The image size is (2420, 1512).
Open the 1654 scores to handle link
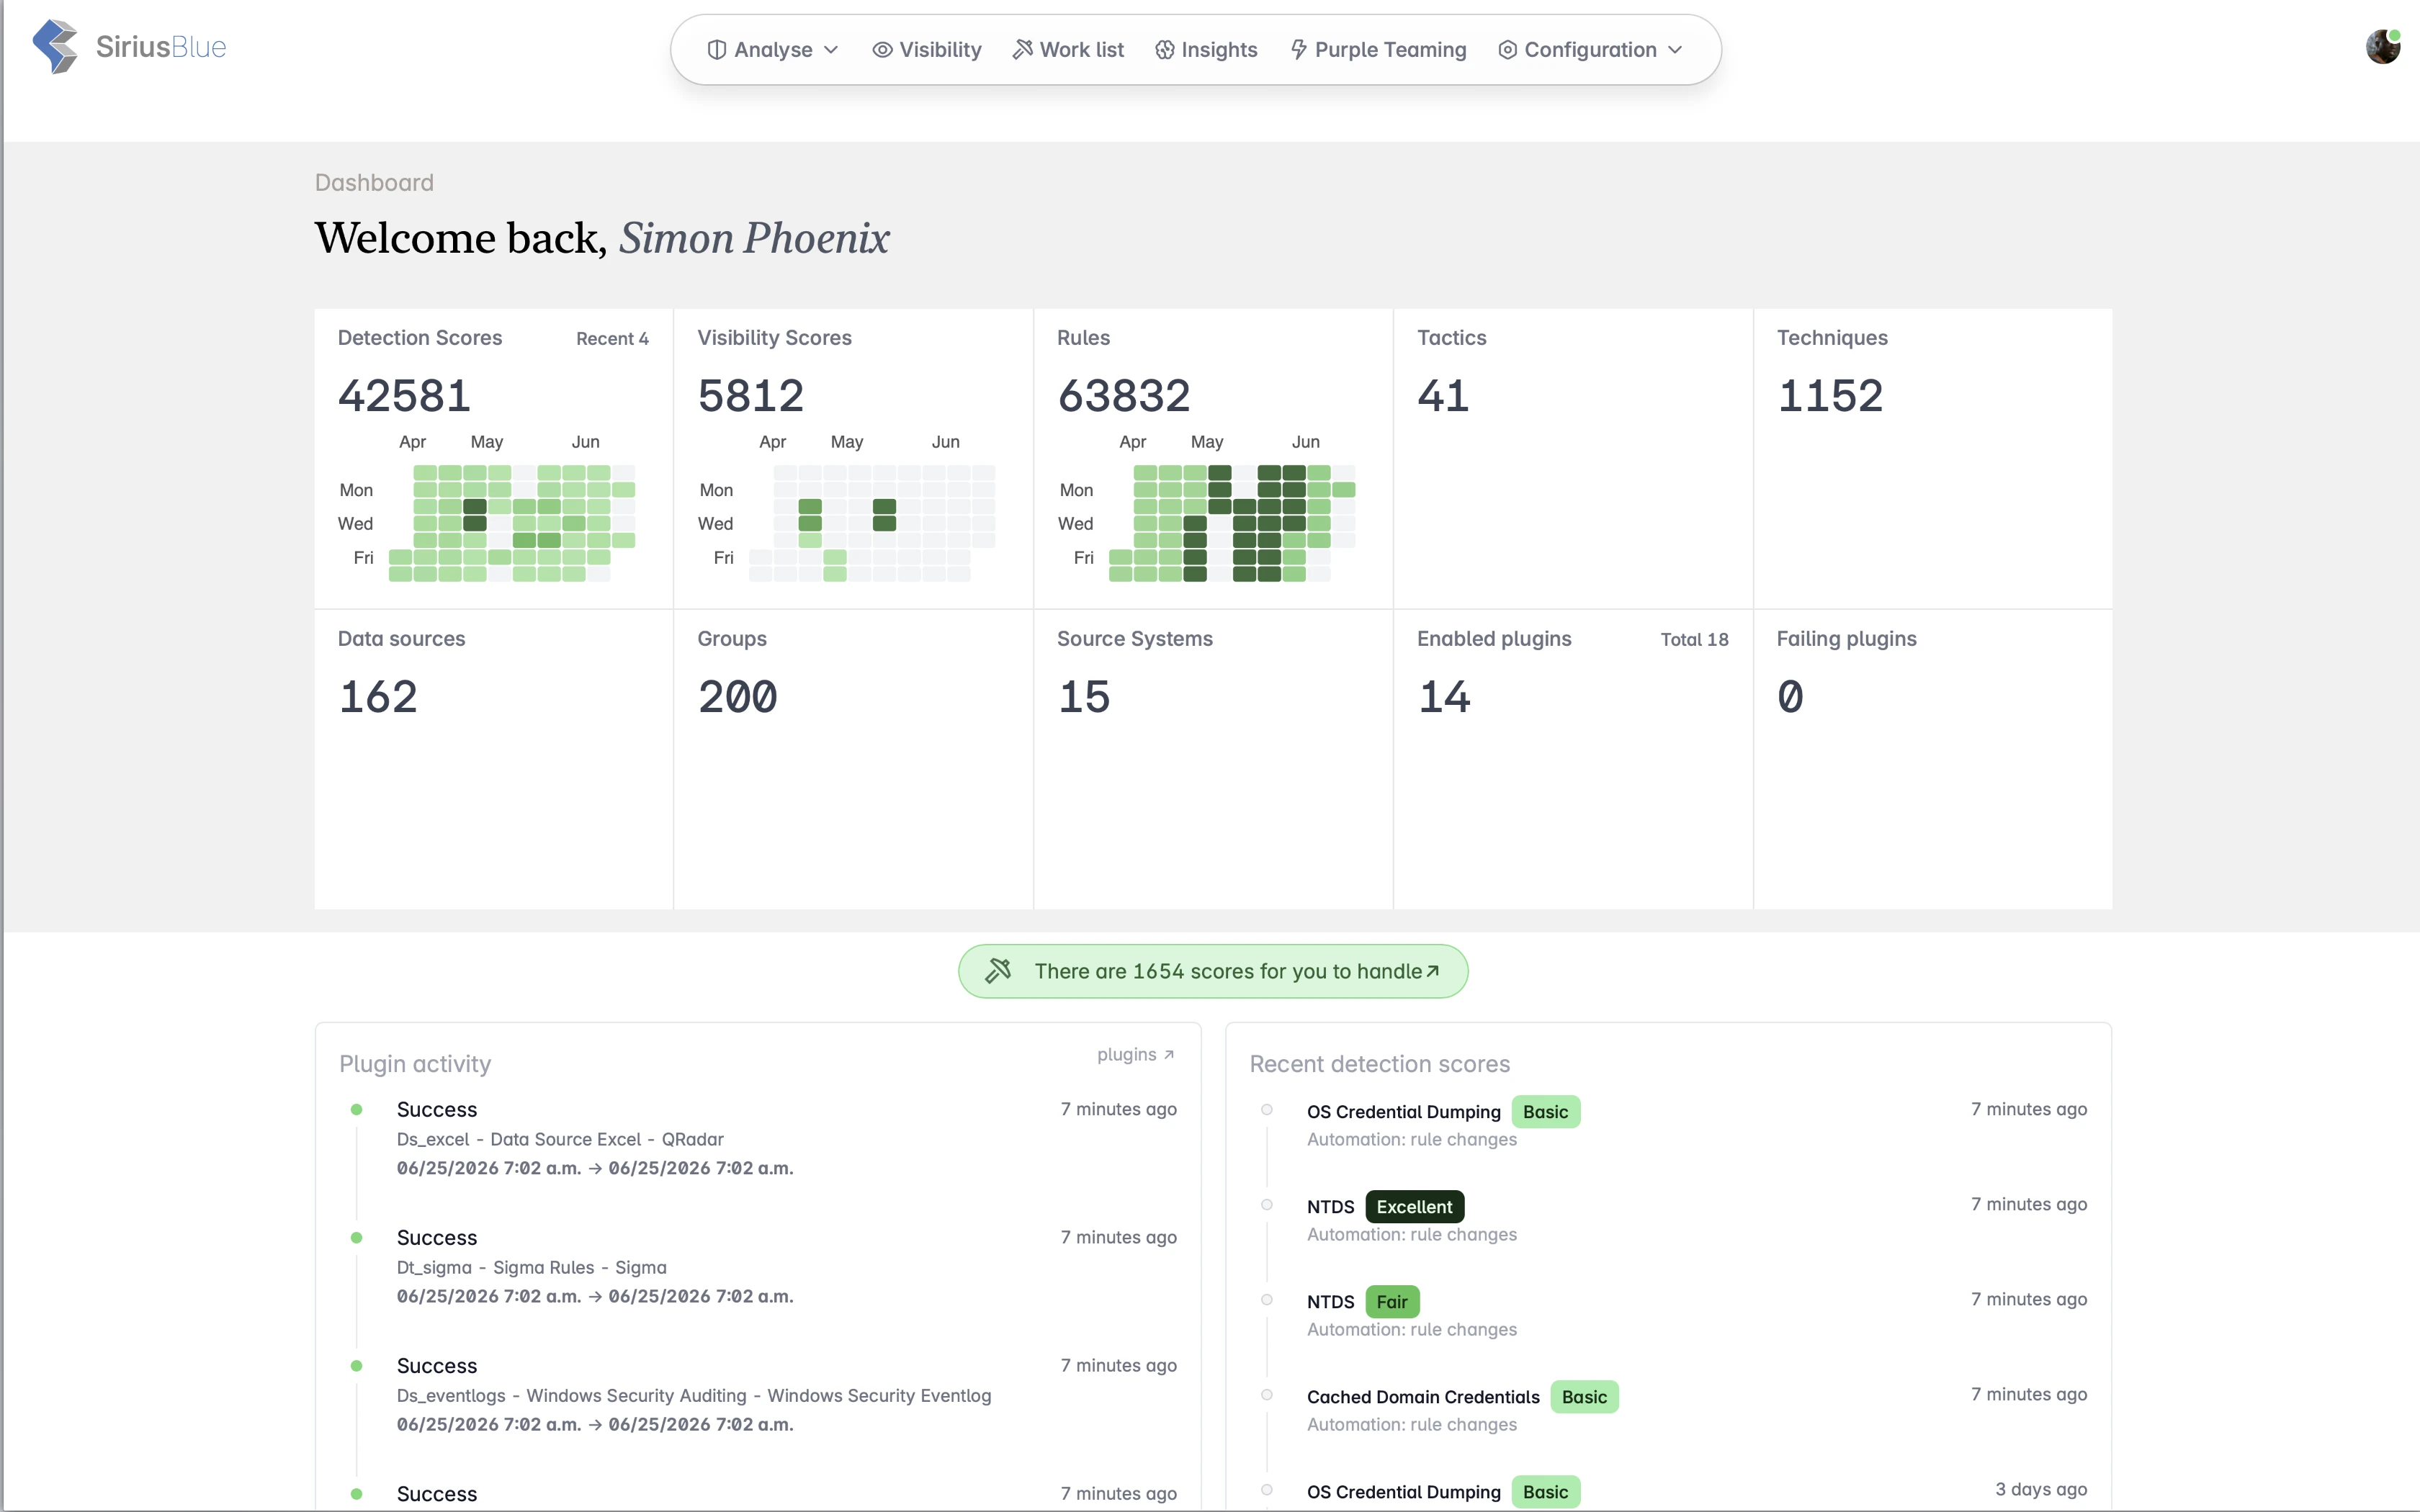click(1213, 971)
